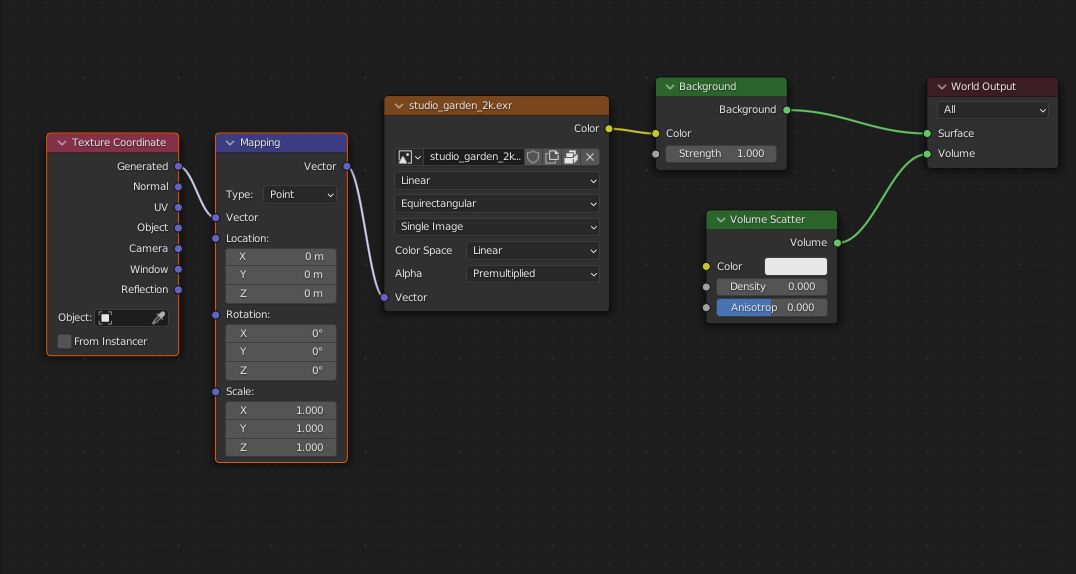
Task: Enable the From Instancer checkbox
Action: [65, 342]
